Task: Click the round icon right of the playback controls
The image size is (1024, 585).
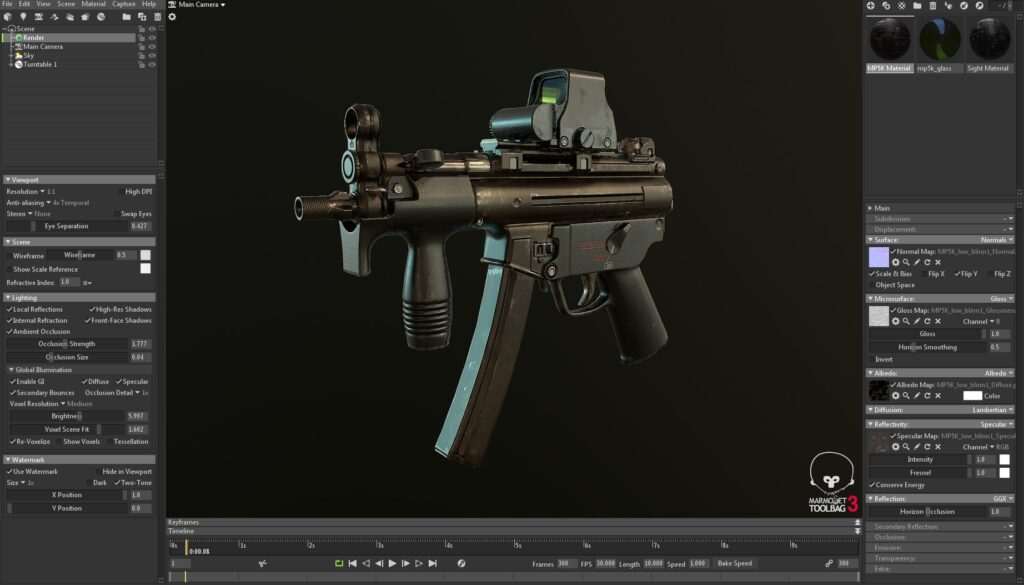Action: [x=462, y=563]
